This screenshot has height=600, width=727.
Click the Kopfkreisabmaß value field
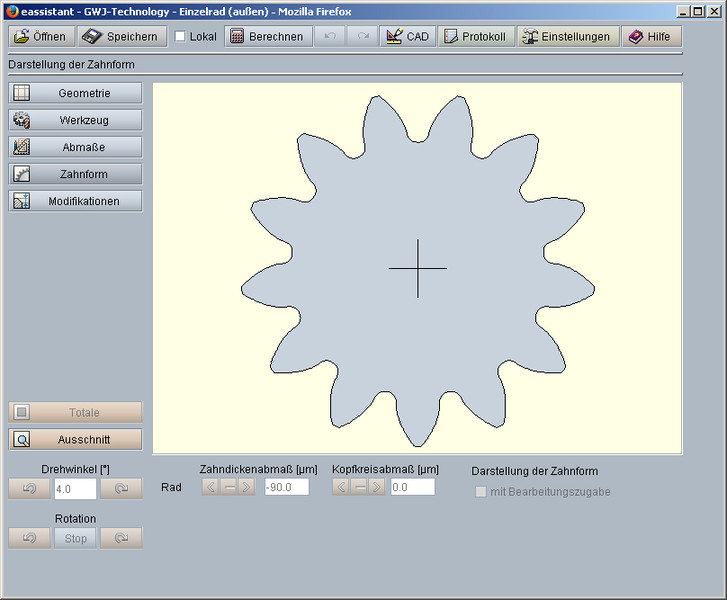pos(412,487)
